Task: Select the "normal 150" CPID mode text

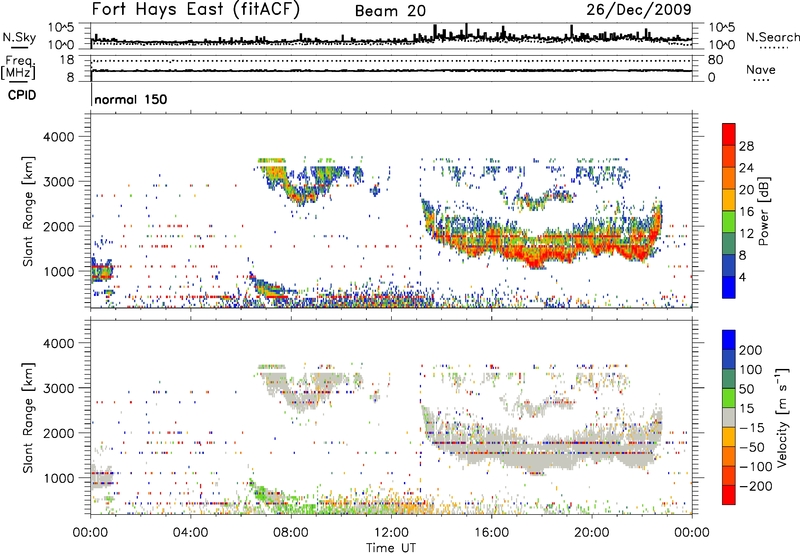Action: 131,99
